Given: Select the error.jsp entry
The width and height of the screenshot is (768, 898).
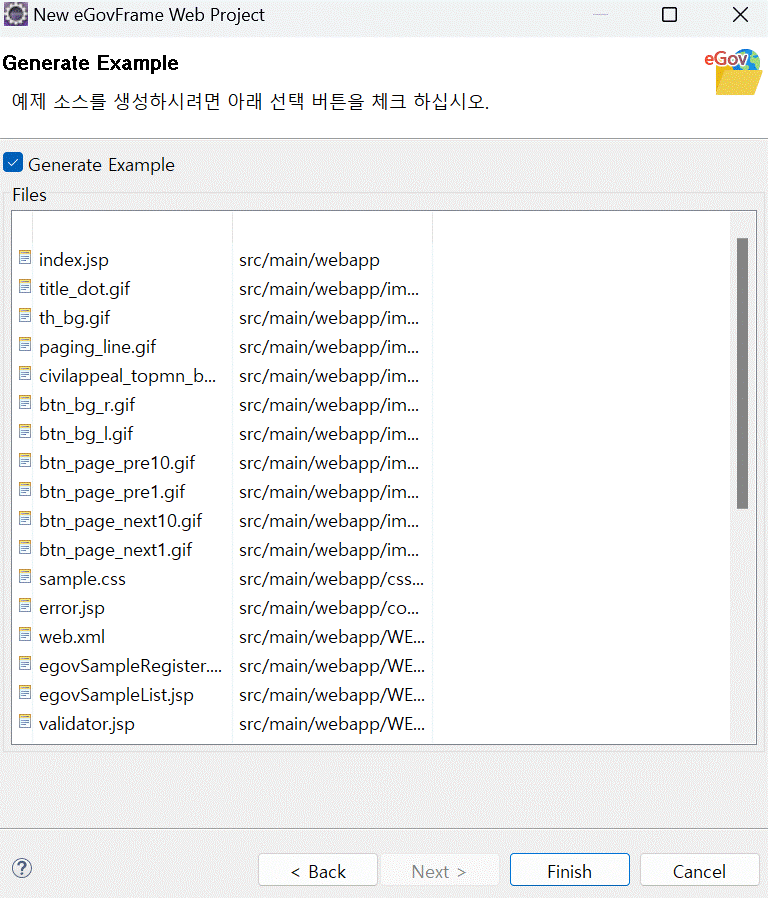Looking at the screenshot, I should tap(72, 608).
